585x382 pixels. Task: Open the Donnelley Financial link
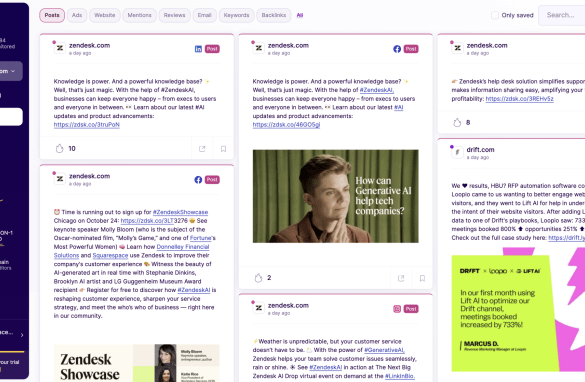[183, 247]
